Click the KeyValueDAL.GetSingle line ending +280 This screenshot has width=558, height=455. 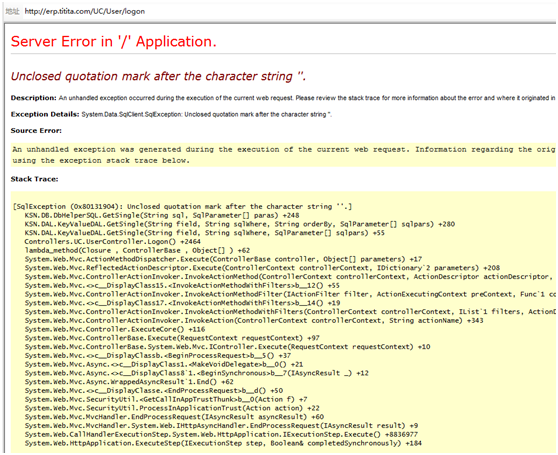(240, 224)
